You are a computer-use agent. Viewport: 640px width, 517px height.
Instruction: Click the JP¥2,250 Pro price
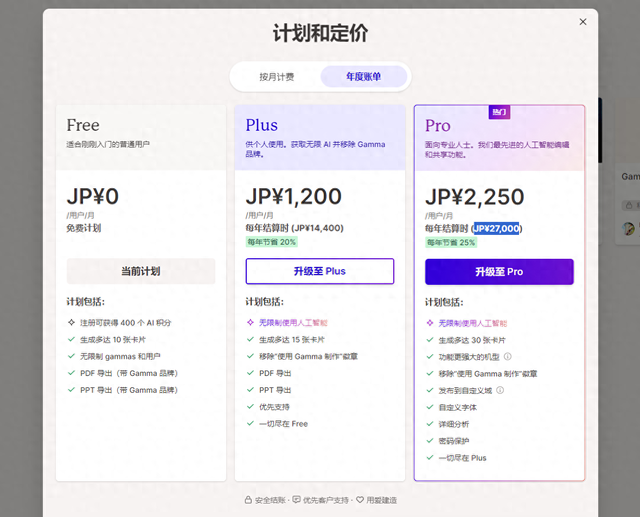pyautogui.click(x=475, y=197)
